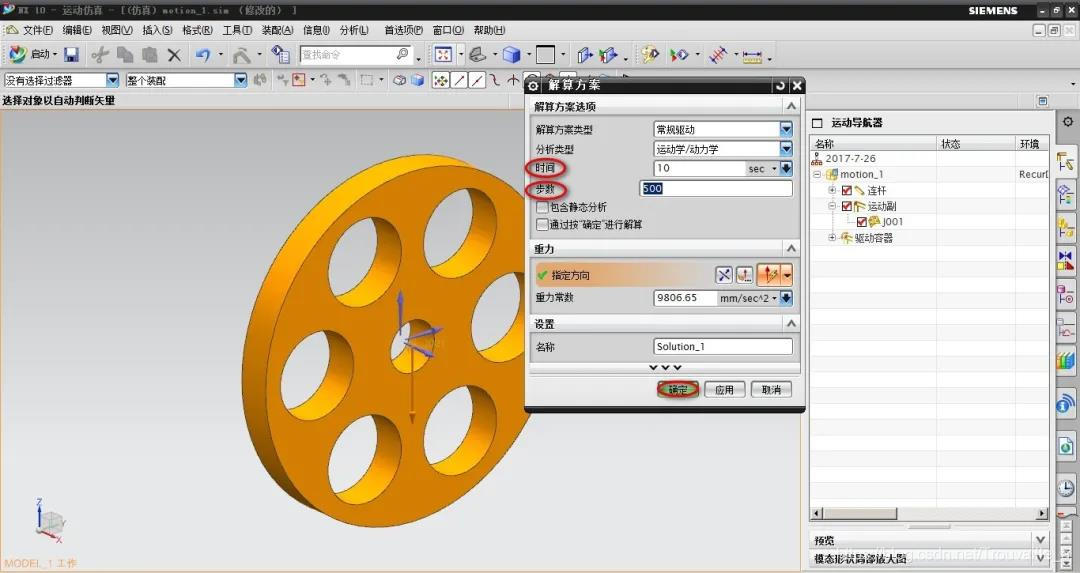The height and width of the screenshot is (573, 1080).
Task: Click the Delete X icon in toolbar
Action: coord(174,54)
